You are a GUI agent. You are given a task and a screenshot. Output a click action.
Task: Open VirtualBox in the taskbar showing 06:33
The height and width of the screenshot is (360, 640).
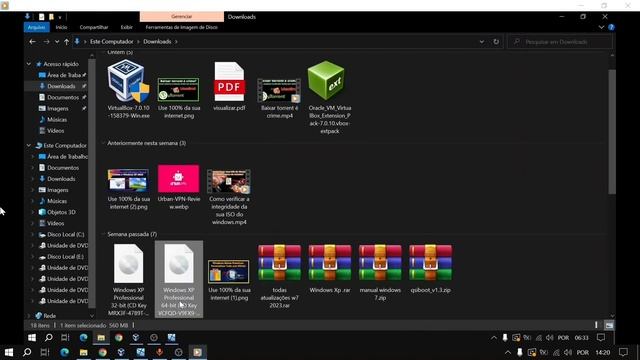pyautogui.click(x=136, y=338)
